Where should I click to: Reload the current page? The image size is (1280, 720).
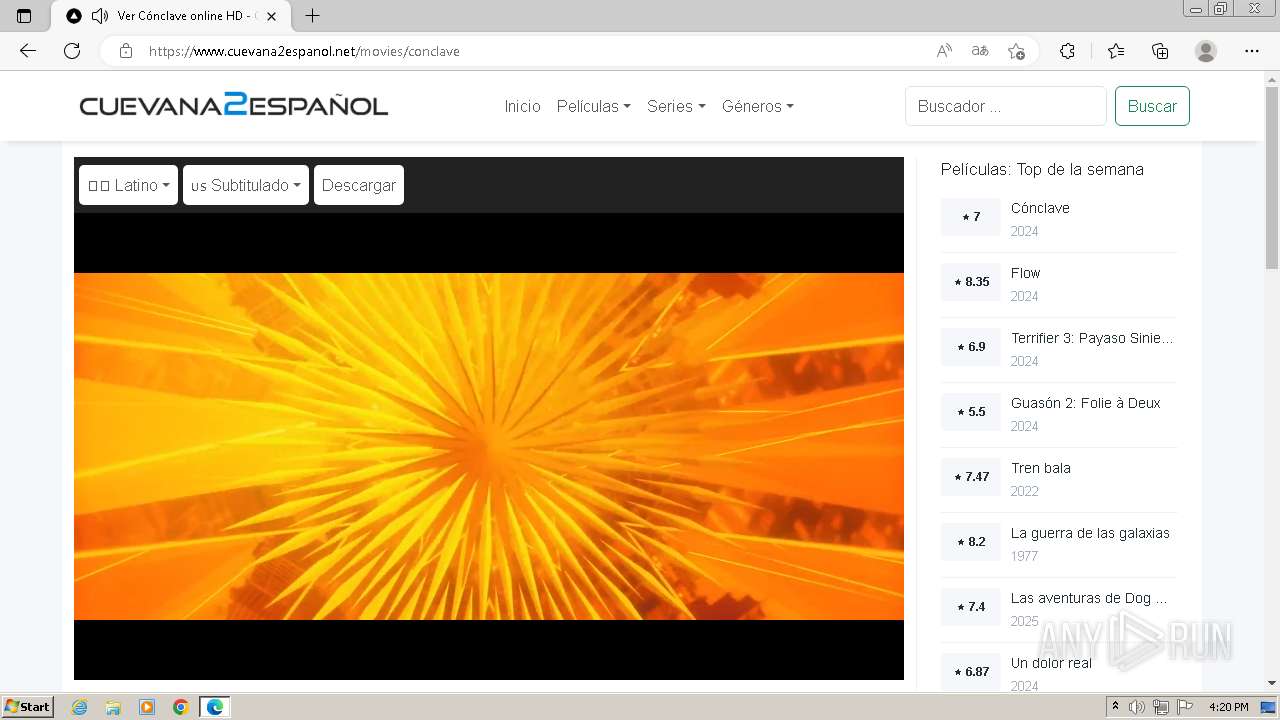pos(72,51)
